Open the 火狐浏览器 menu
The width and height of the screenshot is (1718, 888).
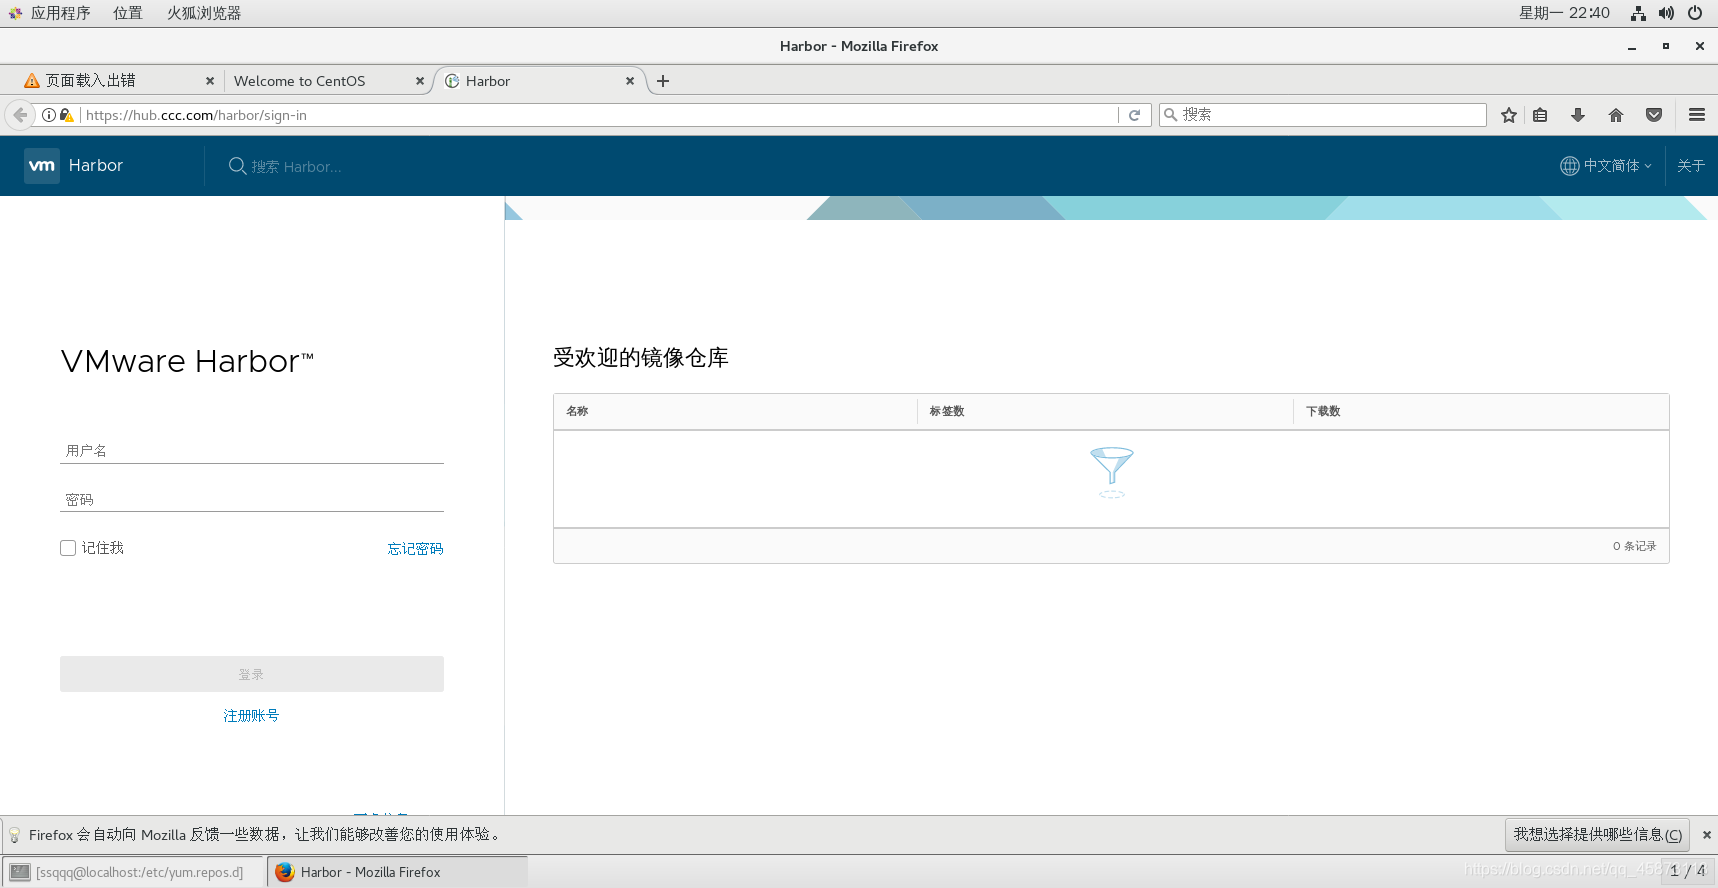click(204, 13)
